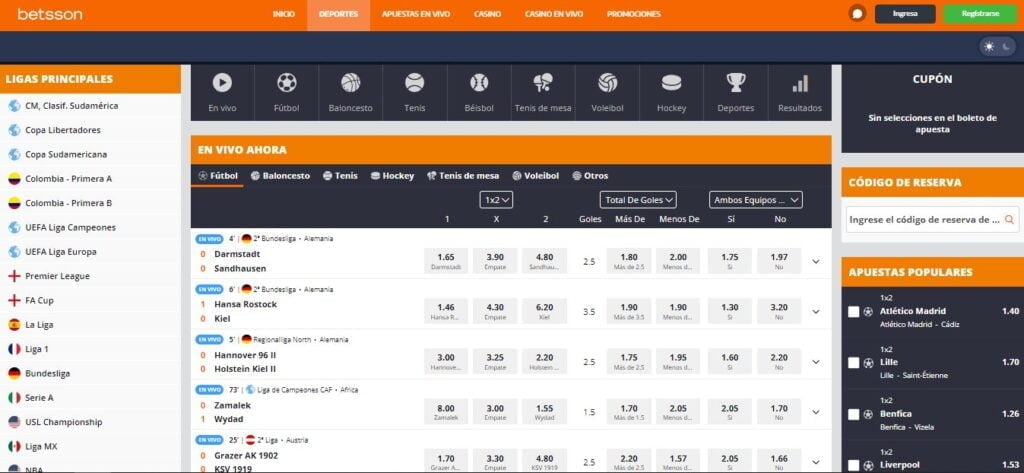Screen dimensions: 1024x473
Task: Expand the Darmstadt vs Sandhausen match row
Action: tap(816, 262)
